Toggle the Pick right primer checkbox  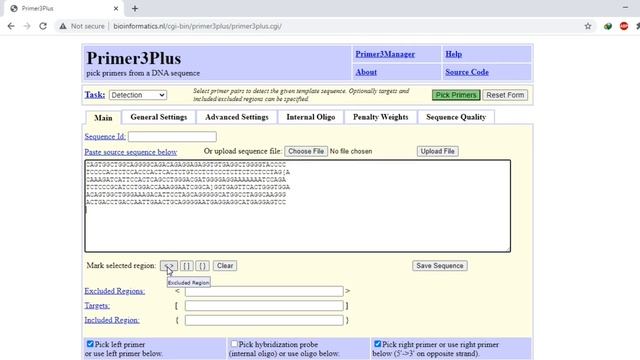378,344
